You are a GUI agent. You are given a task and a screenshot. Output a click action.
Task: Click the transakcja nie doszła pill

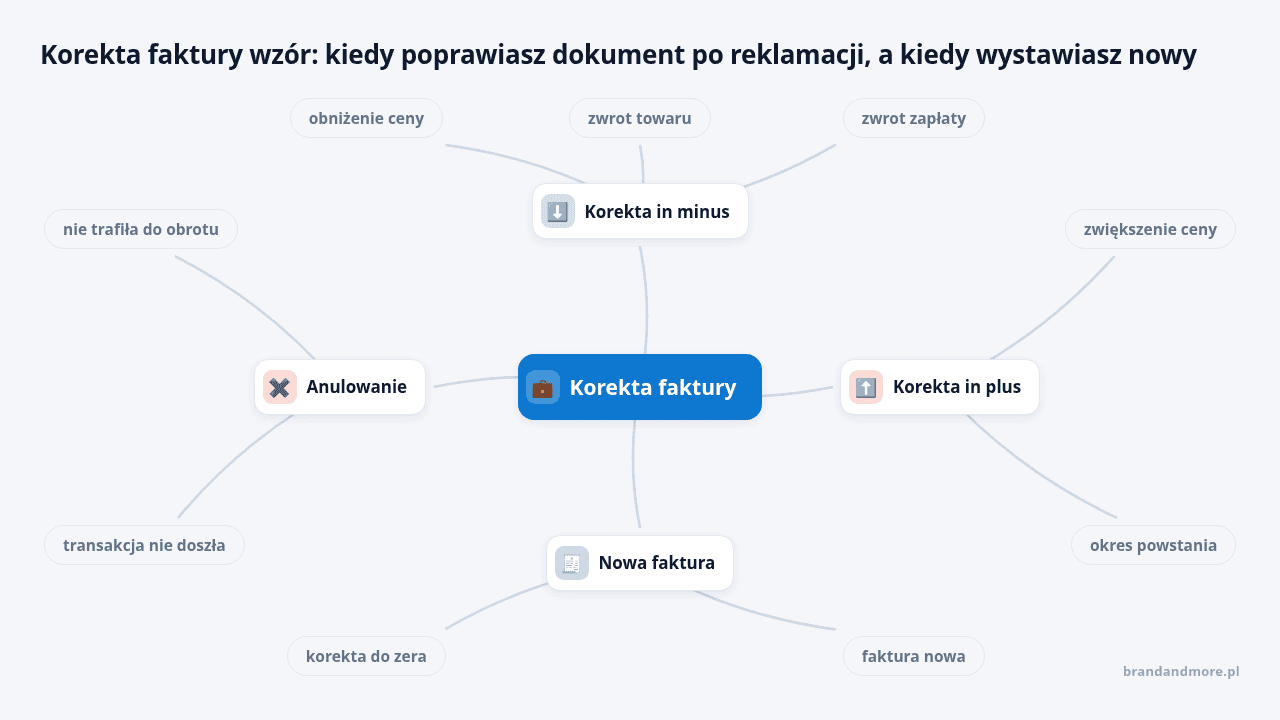pos(144,545)
